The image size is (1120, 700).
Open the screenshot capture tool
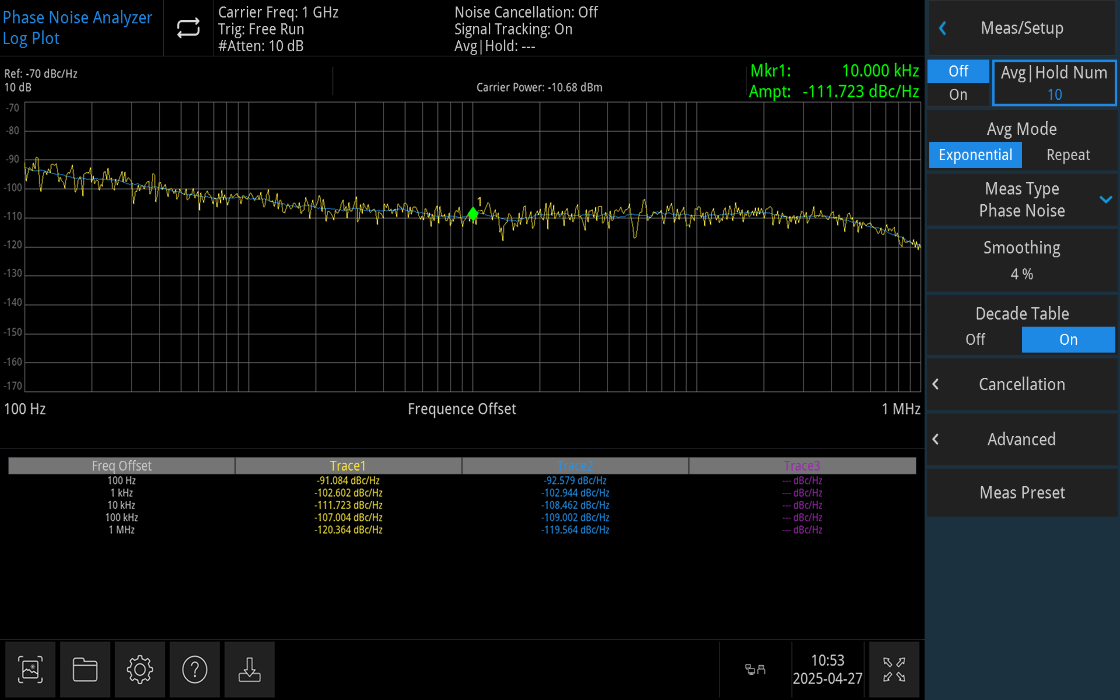(30, 669)
